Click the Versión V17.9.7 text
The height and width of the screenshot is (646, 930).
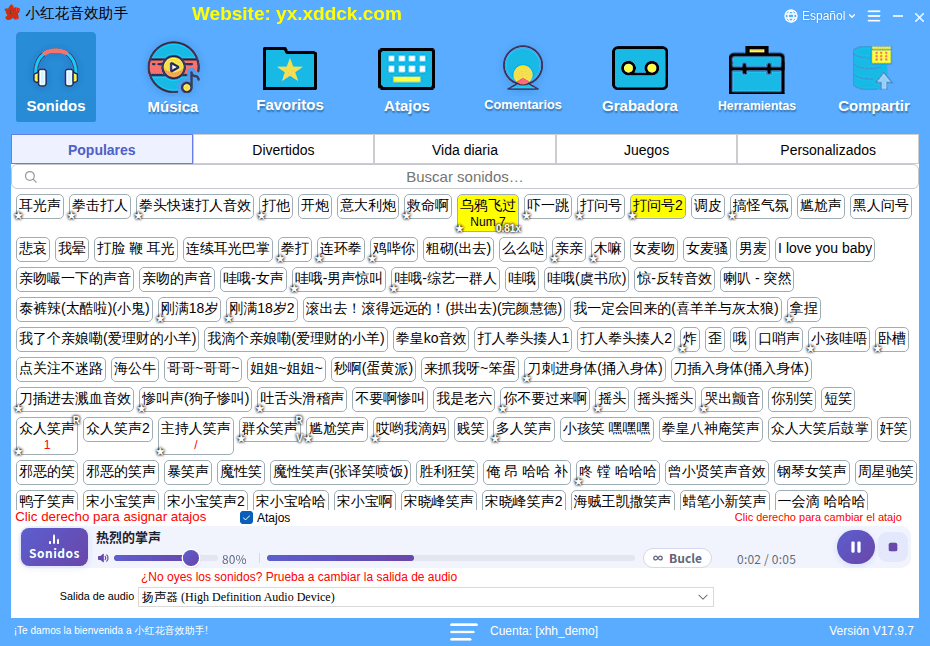[871, 631]
